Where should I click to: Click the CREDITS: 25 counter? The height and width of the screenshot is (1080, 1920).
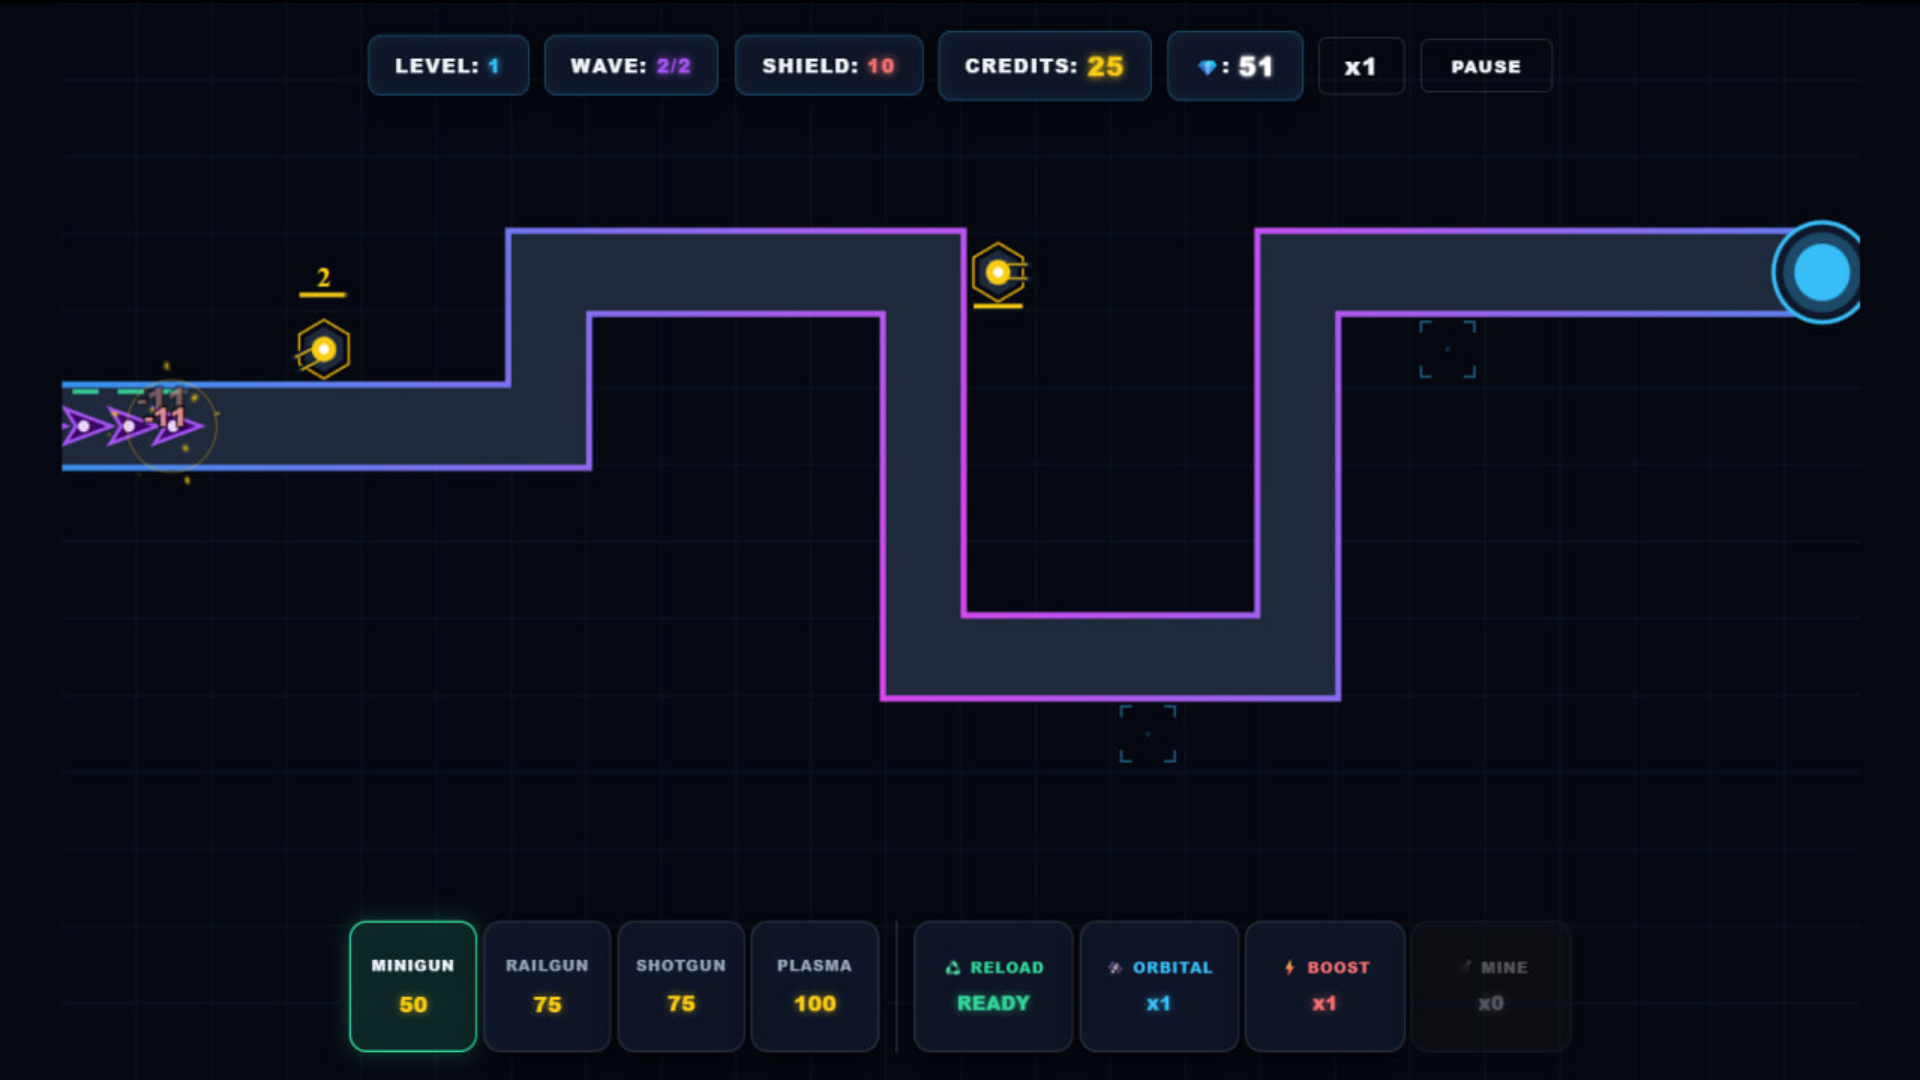[x=1044, y=66]
